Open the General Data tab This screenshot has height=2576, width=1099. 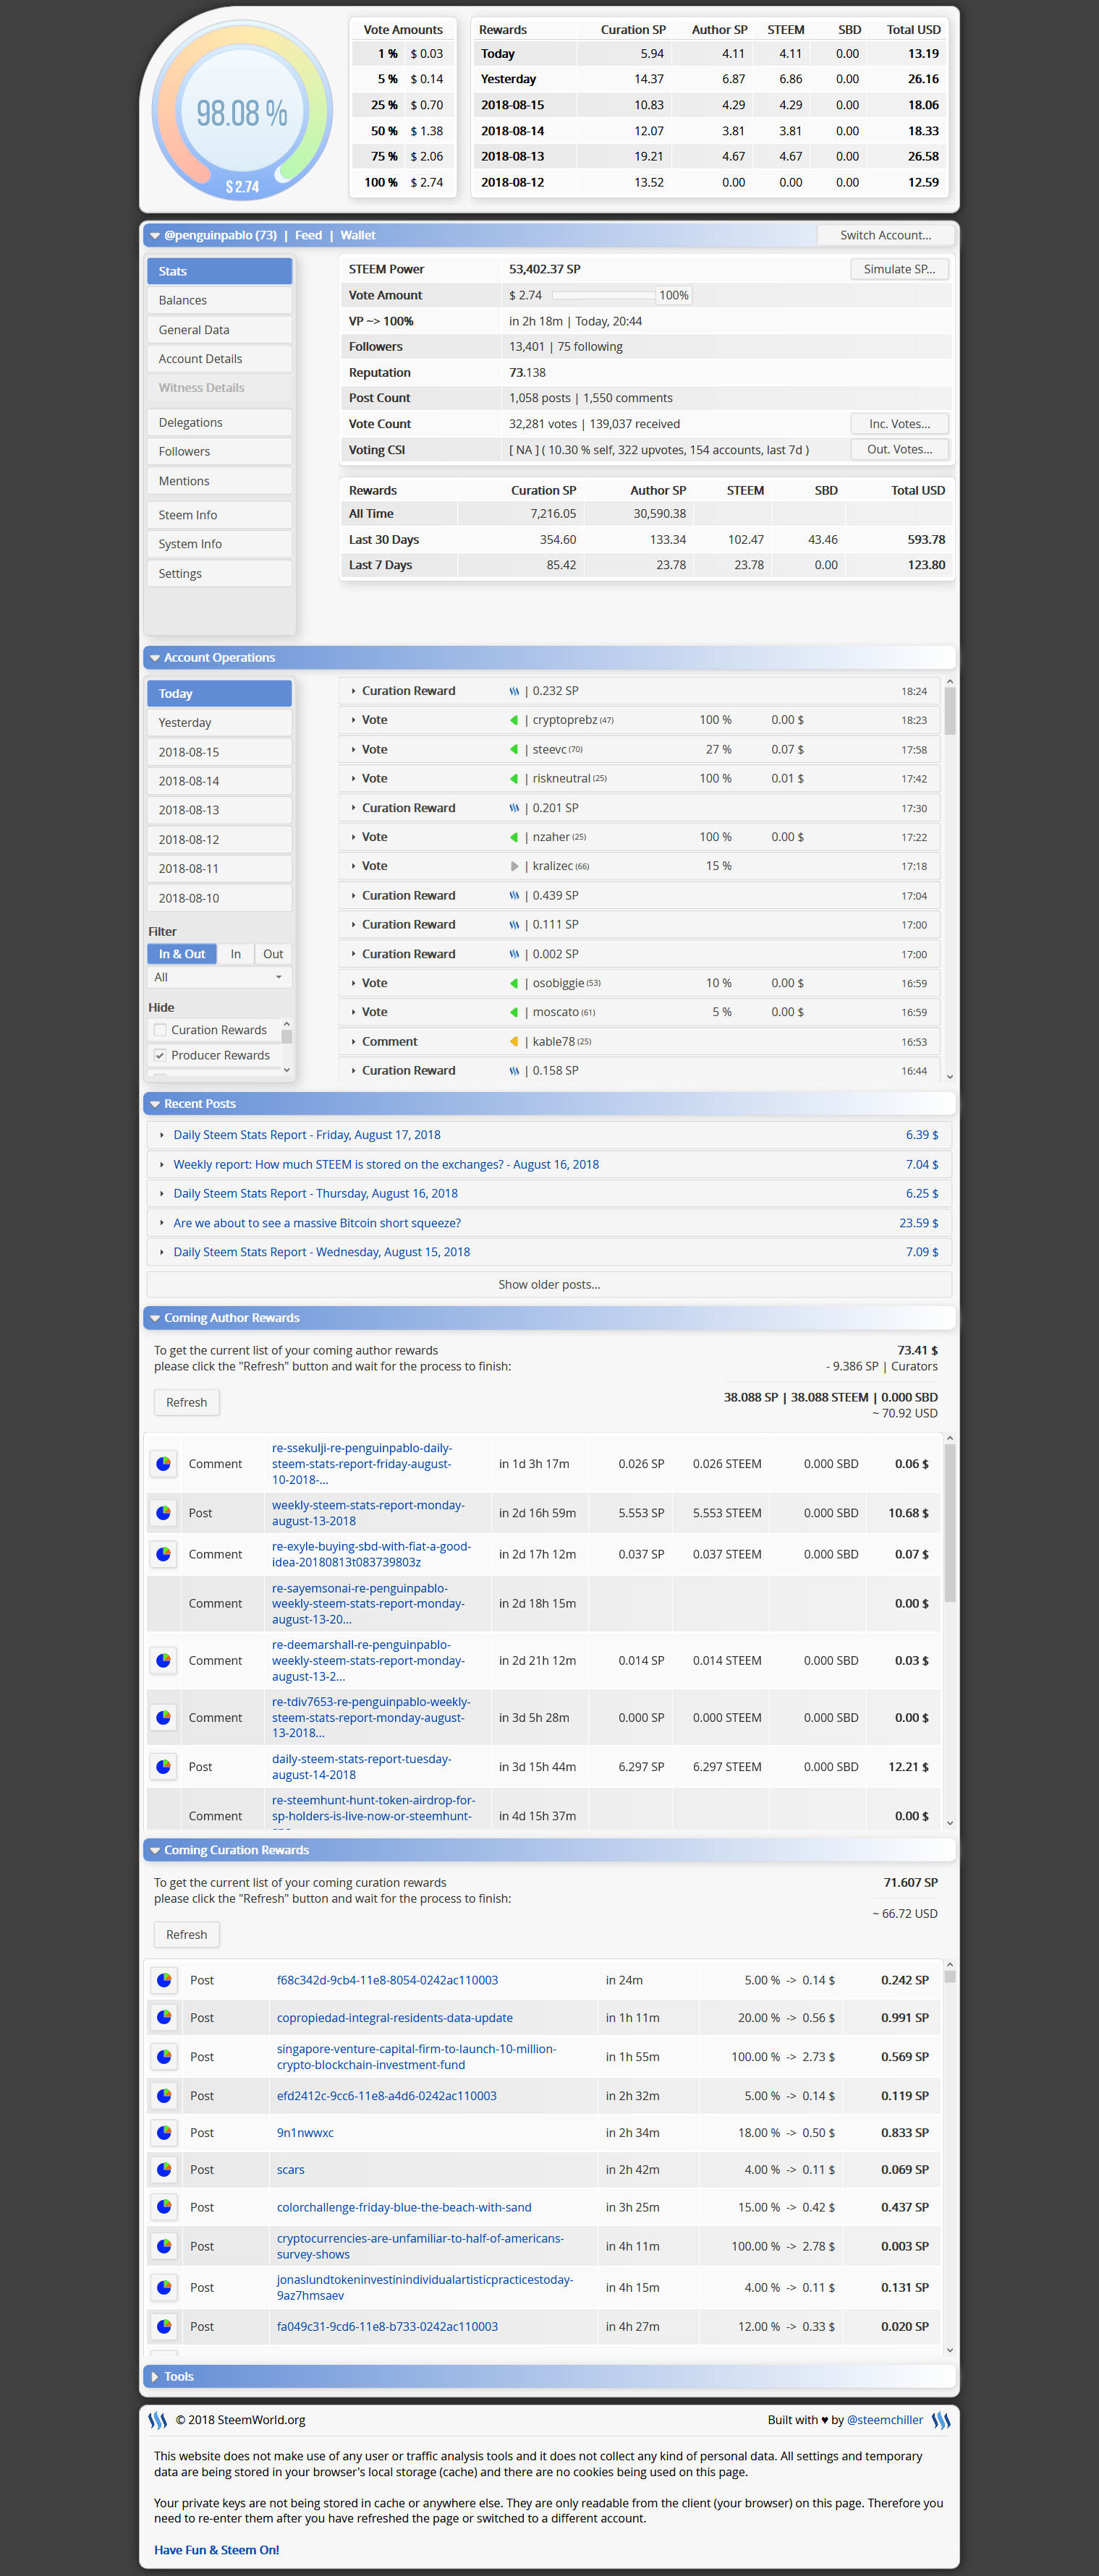click(219, 330)
